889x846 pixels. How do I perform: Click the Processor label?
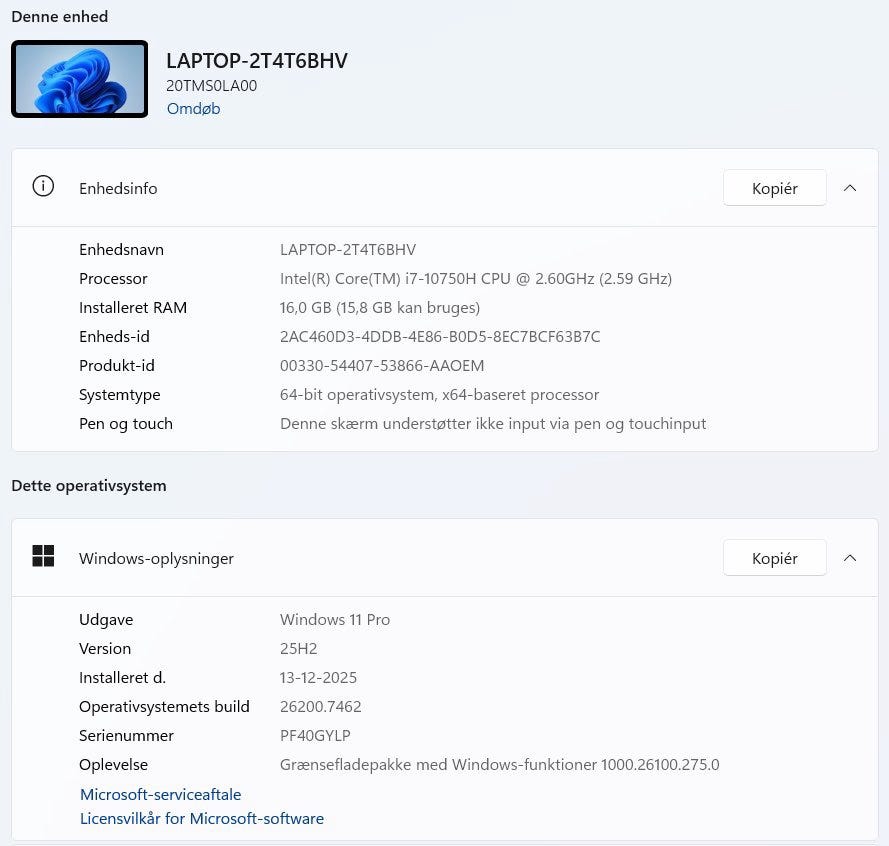[x=113, y=278]
